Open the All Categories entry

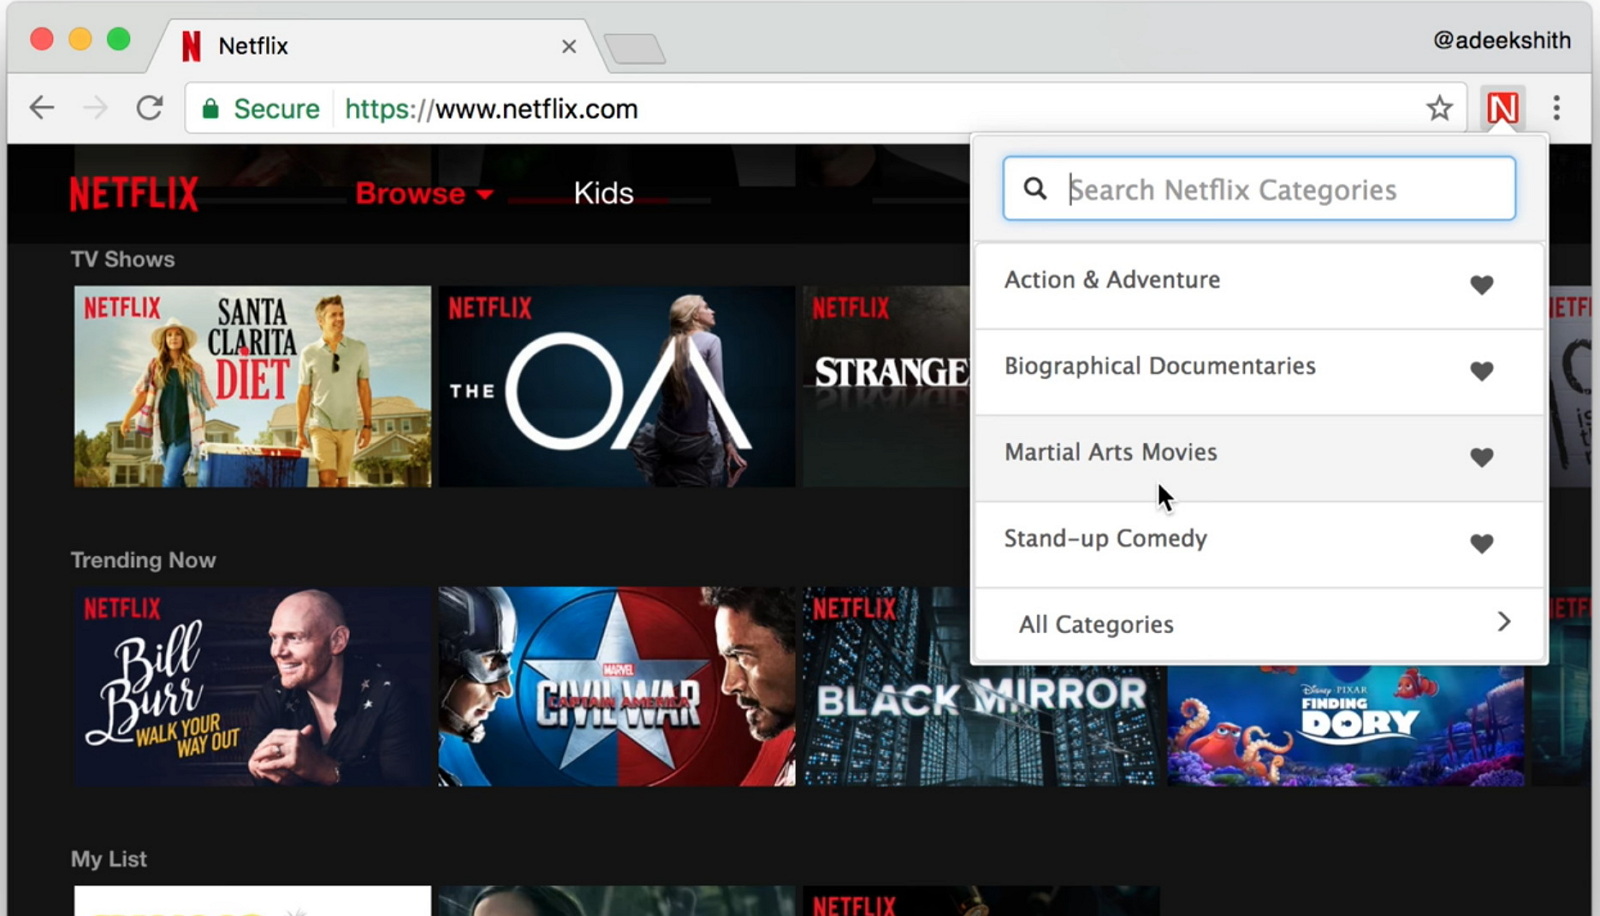pyautogui.click(x=1260, y=624)
